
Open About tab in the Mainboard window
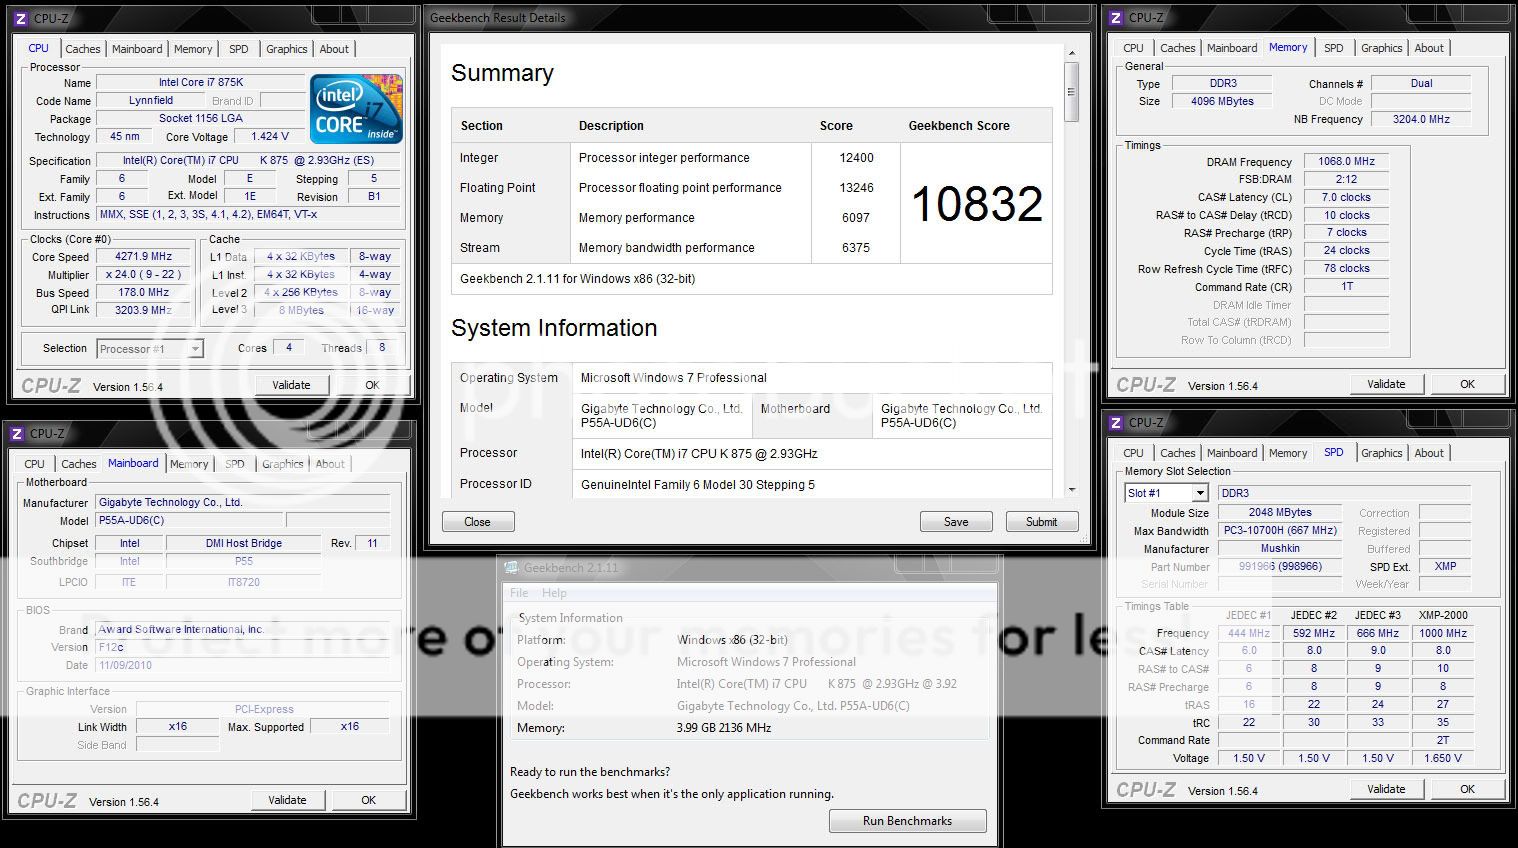(330, 464)
